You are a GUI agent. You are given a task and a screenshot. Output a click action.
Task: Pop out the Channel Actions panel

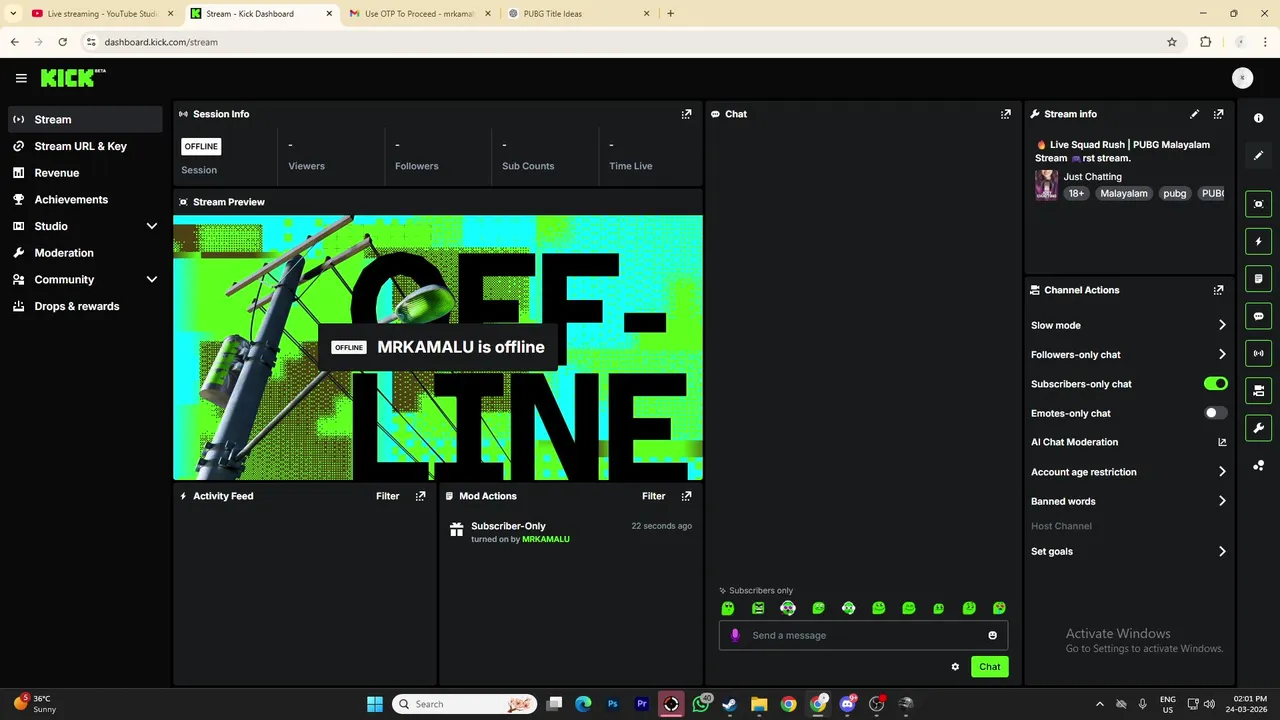(x=1218, y=290)
